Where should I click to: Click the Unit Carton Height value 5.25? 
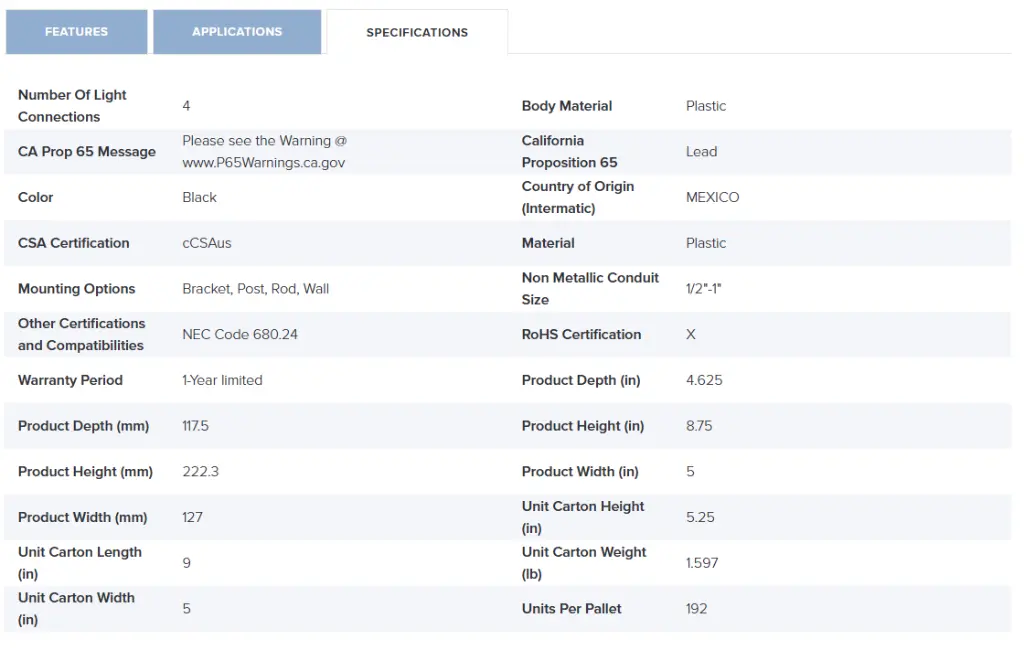(700, 517)
